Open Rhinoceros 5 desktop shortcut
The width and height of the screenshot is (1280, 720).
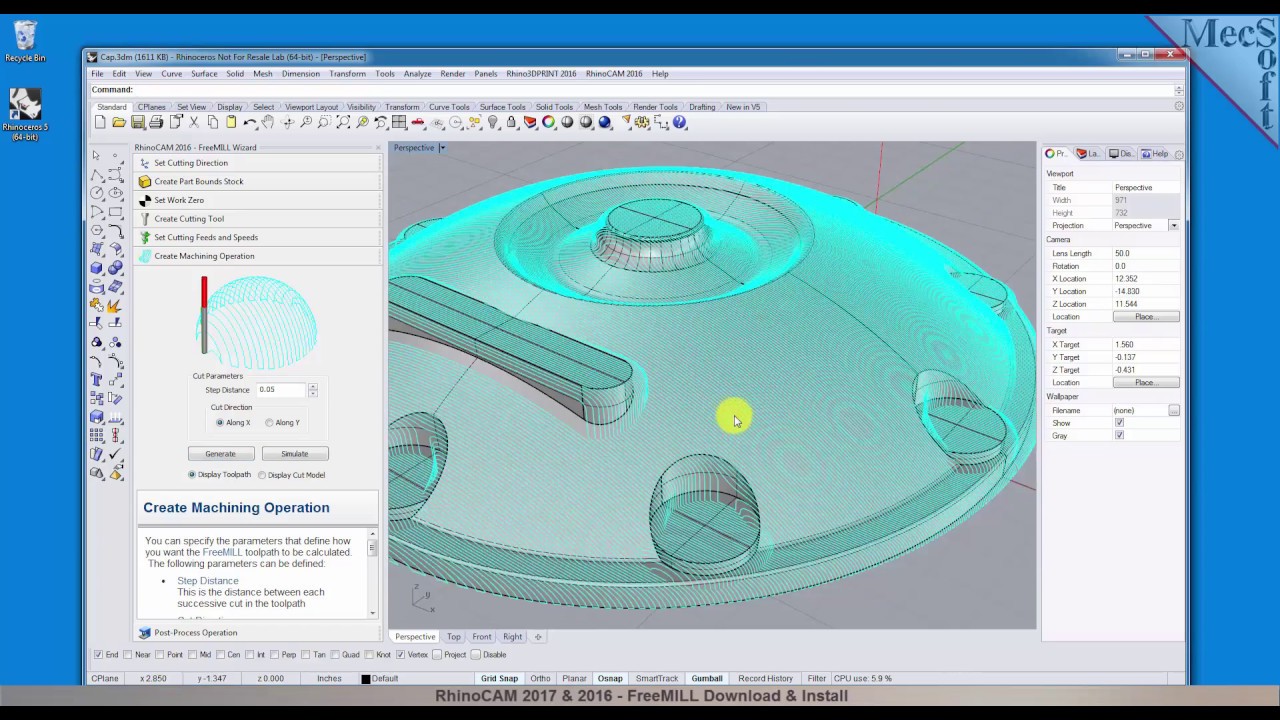pyautogui.click(x=25, y=113)
